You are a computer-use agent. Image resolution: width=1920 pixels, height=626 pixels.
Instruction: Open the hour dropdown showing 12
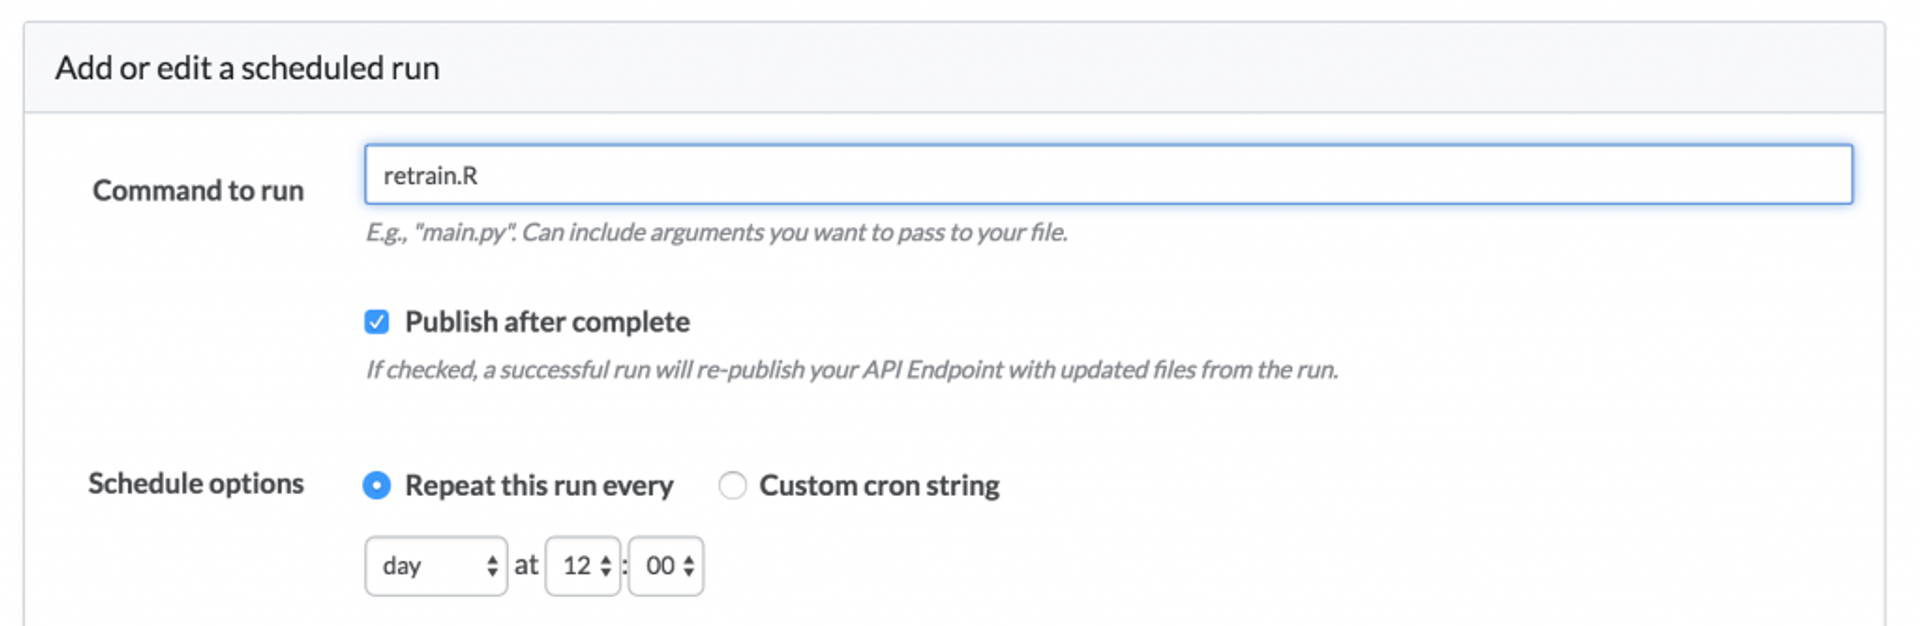(582, 566)
